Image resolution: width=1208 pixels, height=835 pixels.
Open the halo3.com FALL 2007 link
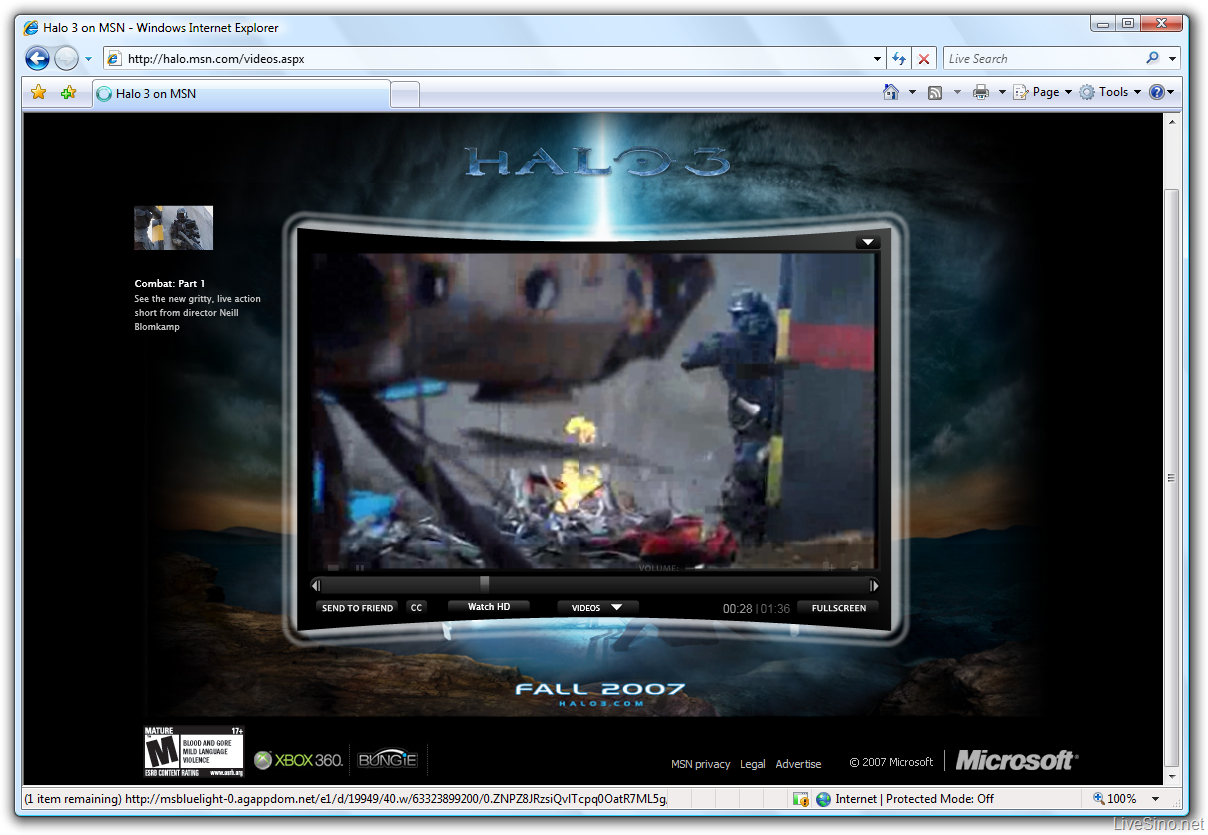click(600, 694)
